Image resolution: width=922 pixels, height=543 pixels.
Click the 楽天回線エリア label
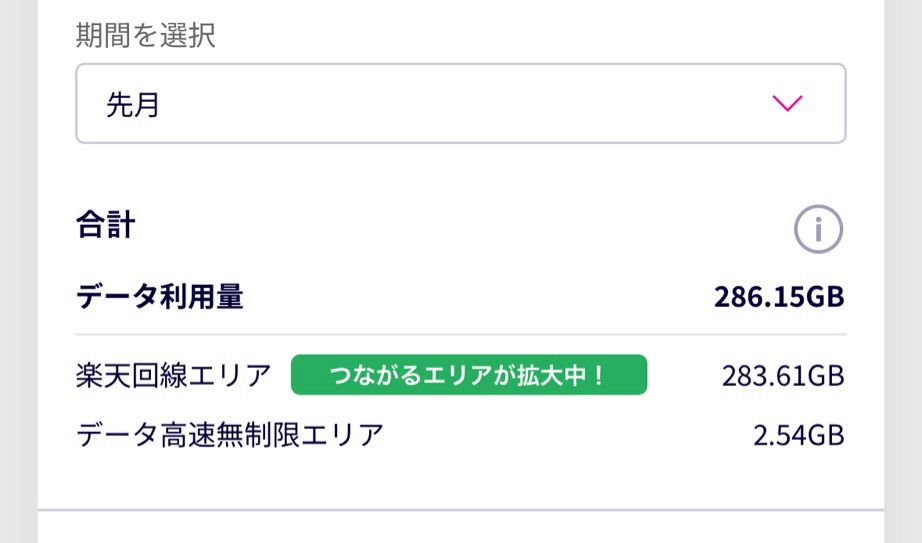(x=174, y=375)
